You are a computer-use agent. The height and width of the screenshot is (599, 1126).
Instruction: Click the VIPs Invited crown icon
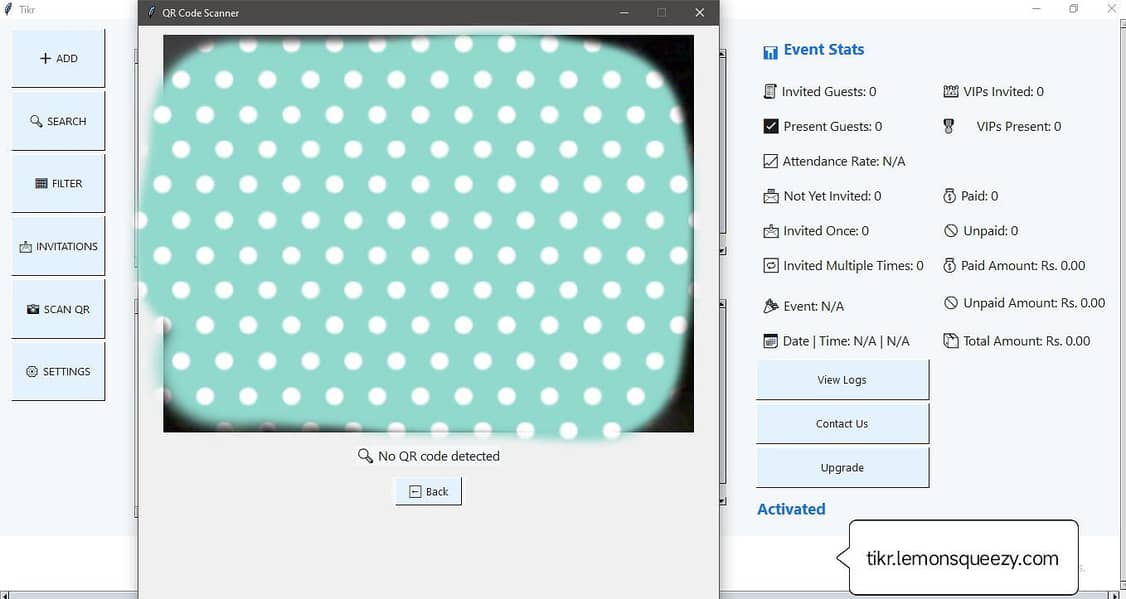949,91
